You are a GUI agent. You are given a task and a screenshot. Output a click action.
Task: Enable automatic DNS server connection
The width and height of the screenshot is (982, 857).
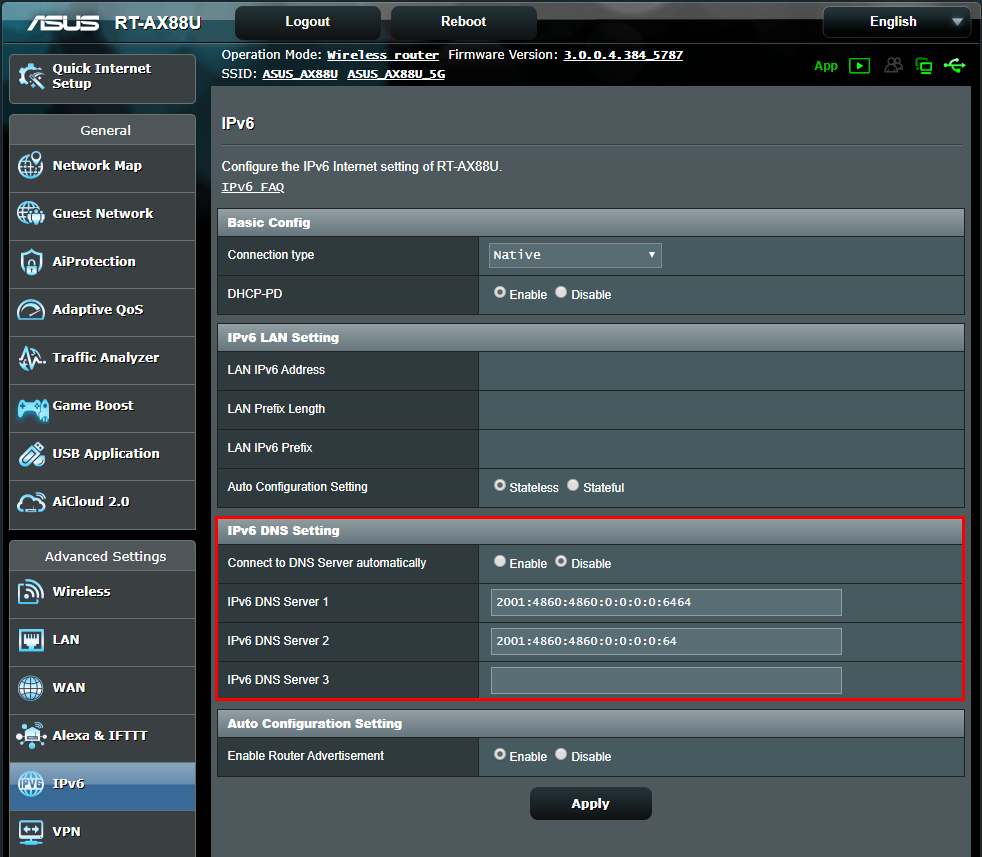[x=500, y=561]
